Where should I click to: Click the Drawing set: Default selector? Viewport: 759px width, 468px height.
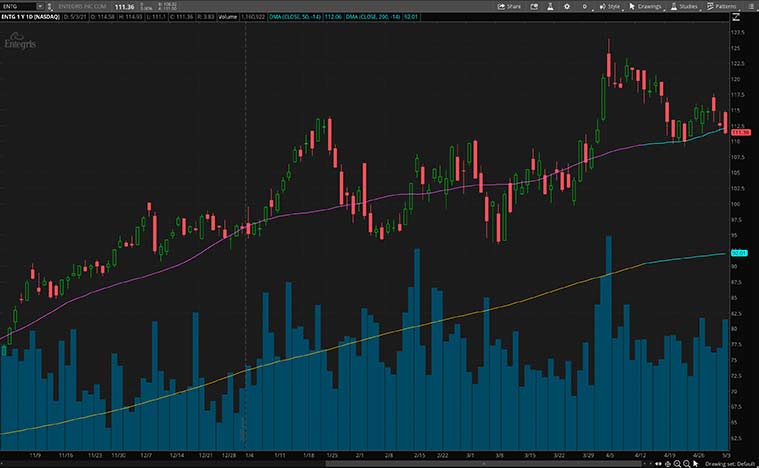coord(728,463)
